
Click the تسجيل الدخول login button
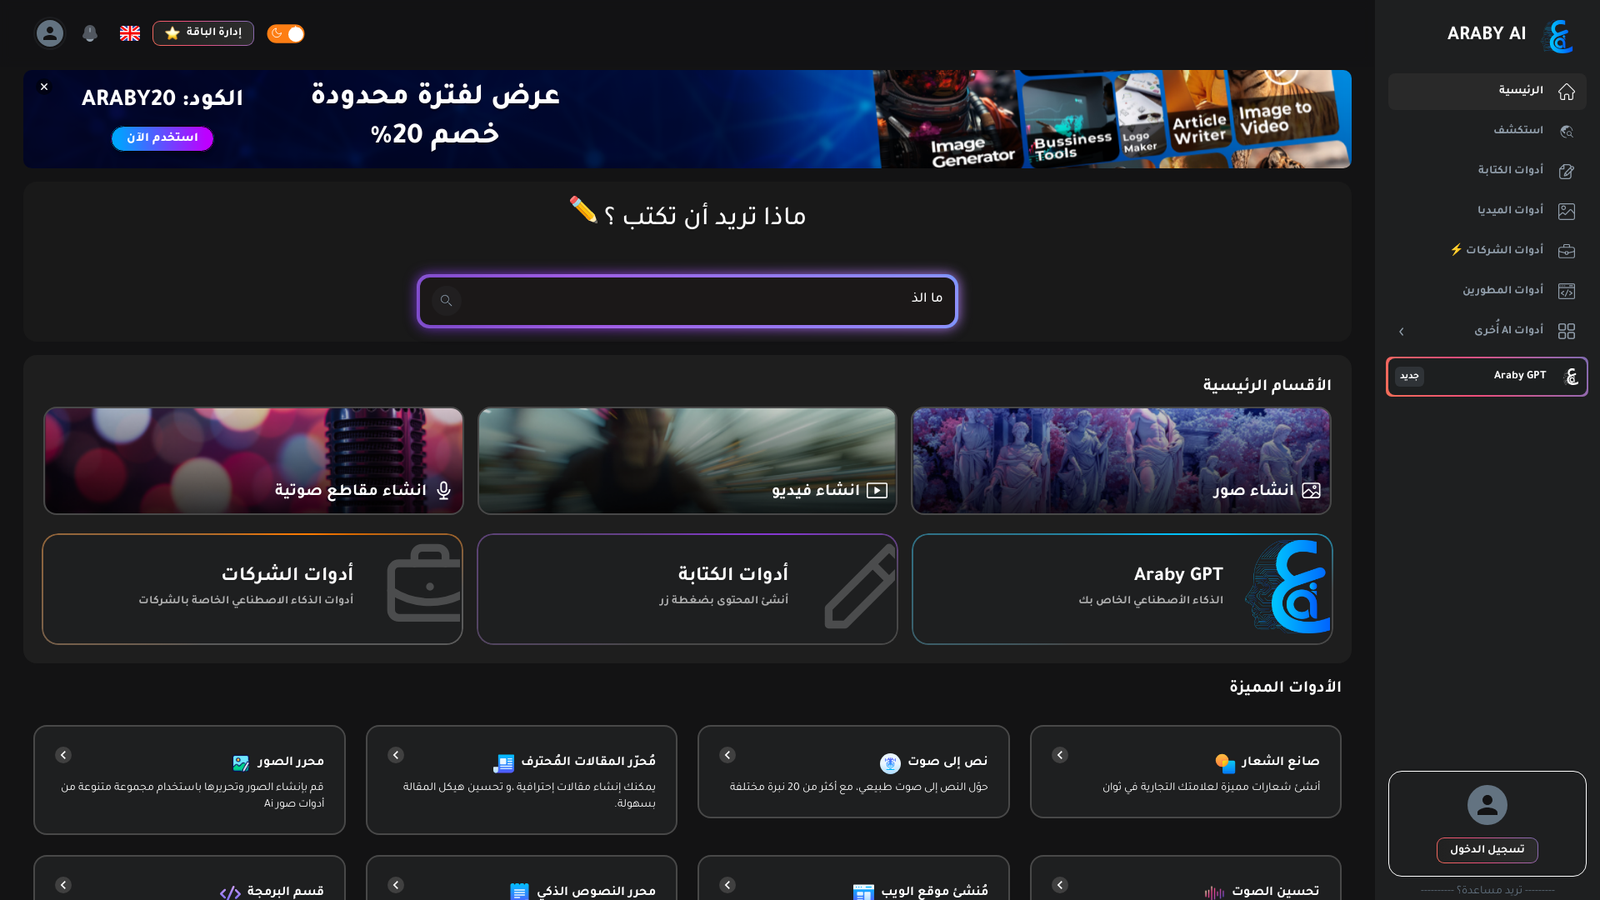pos(1487,850)
